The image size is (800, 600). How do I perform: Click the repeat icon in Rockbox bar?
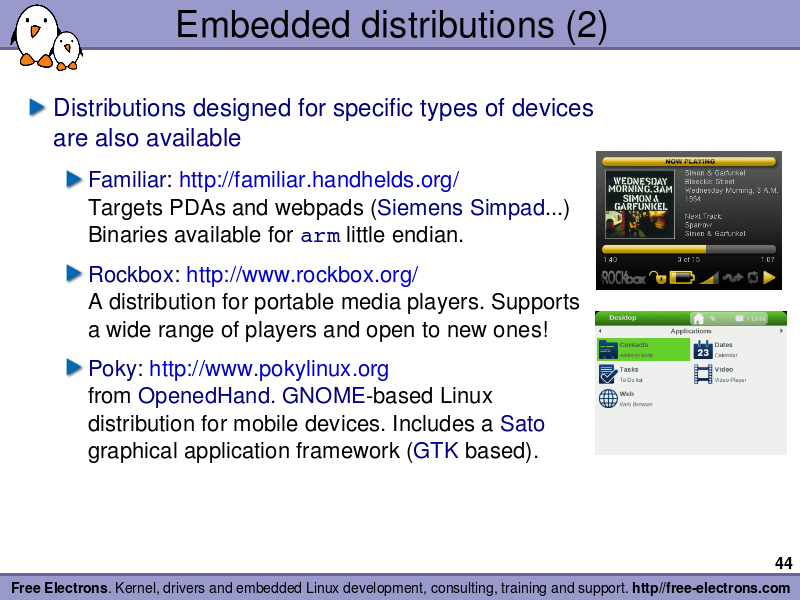(x=753, y=278)
